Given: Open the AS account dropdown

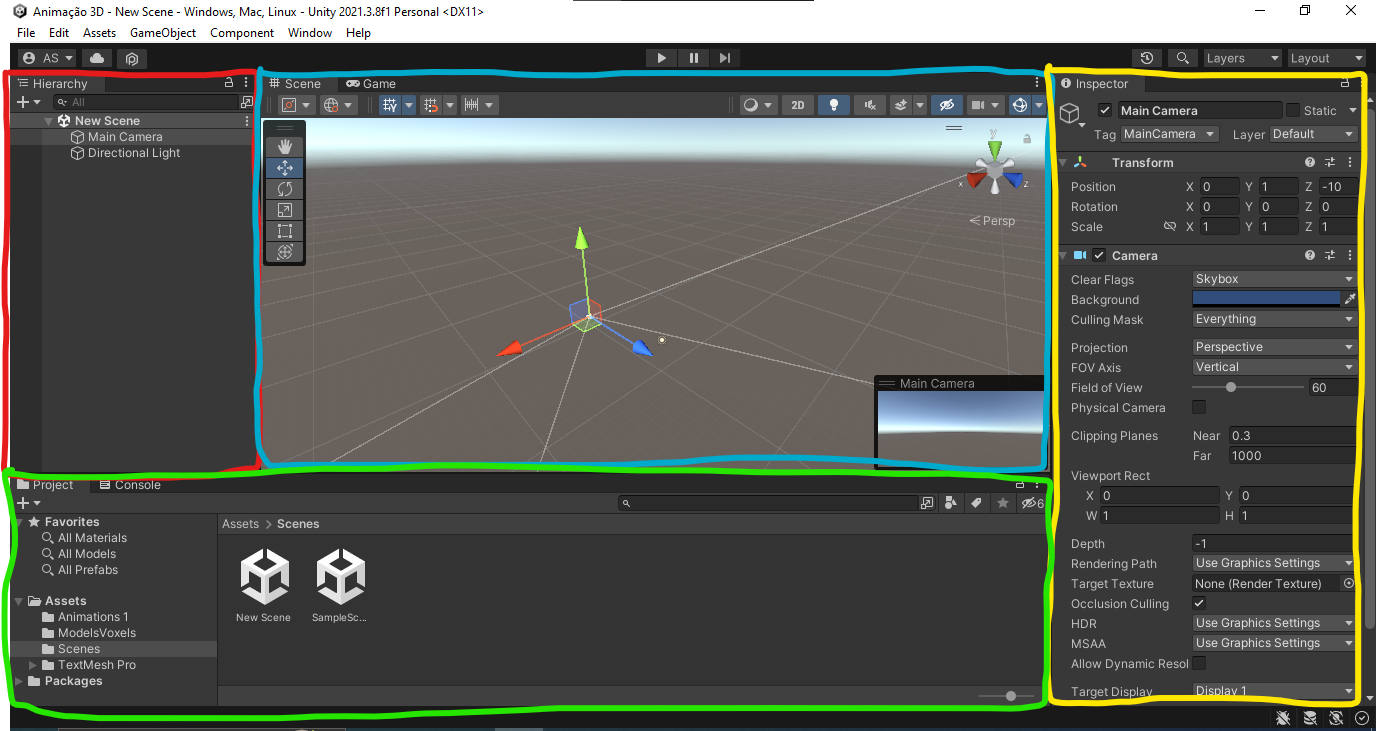Looking at the screenshot, I should (47, 58).
